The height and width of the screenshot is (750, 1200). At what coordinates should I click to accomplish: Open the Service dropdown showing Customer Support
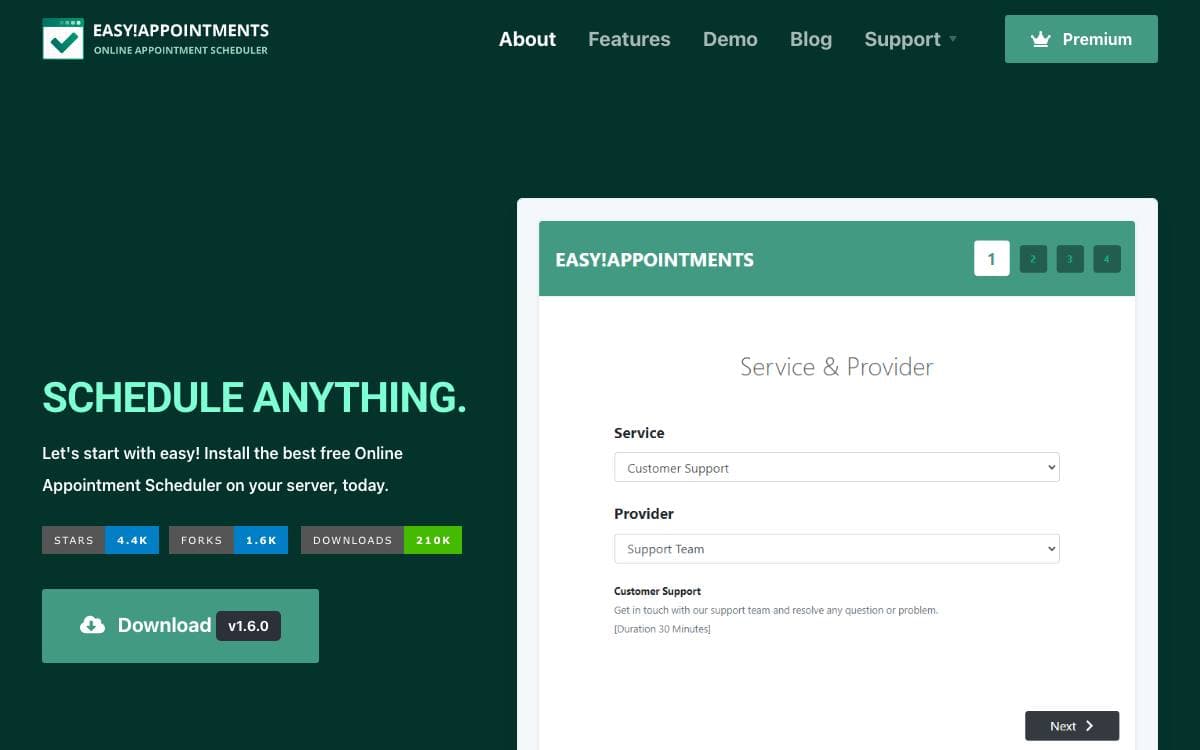pos(836,468)
